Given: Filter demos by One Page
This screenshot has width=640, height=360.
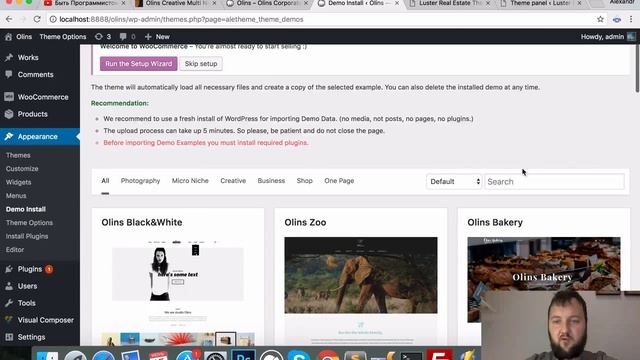Looking at the screenshot, I should [x=339, y=181].
